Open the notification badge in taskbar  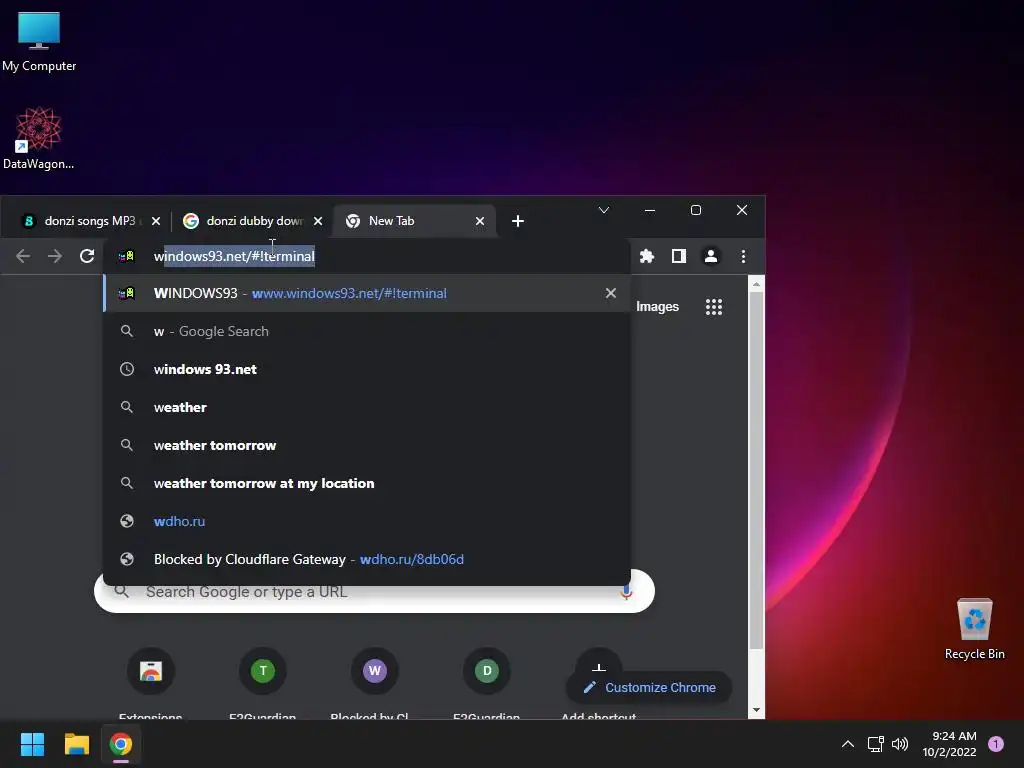pos(996,744)
